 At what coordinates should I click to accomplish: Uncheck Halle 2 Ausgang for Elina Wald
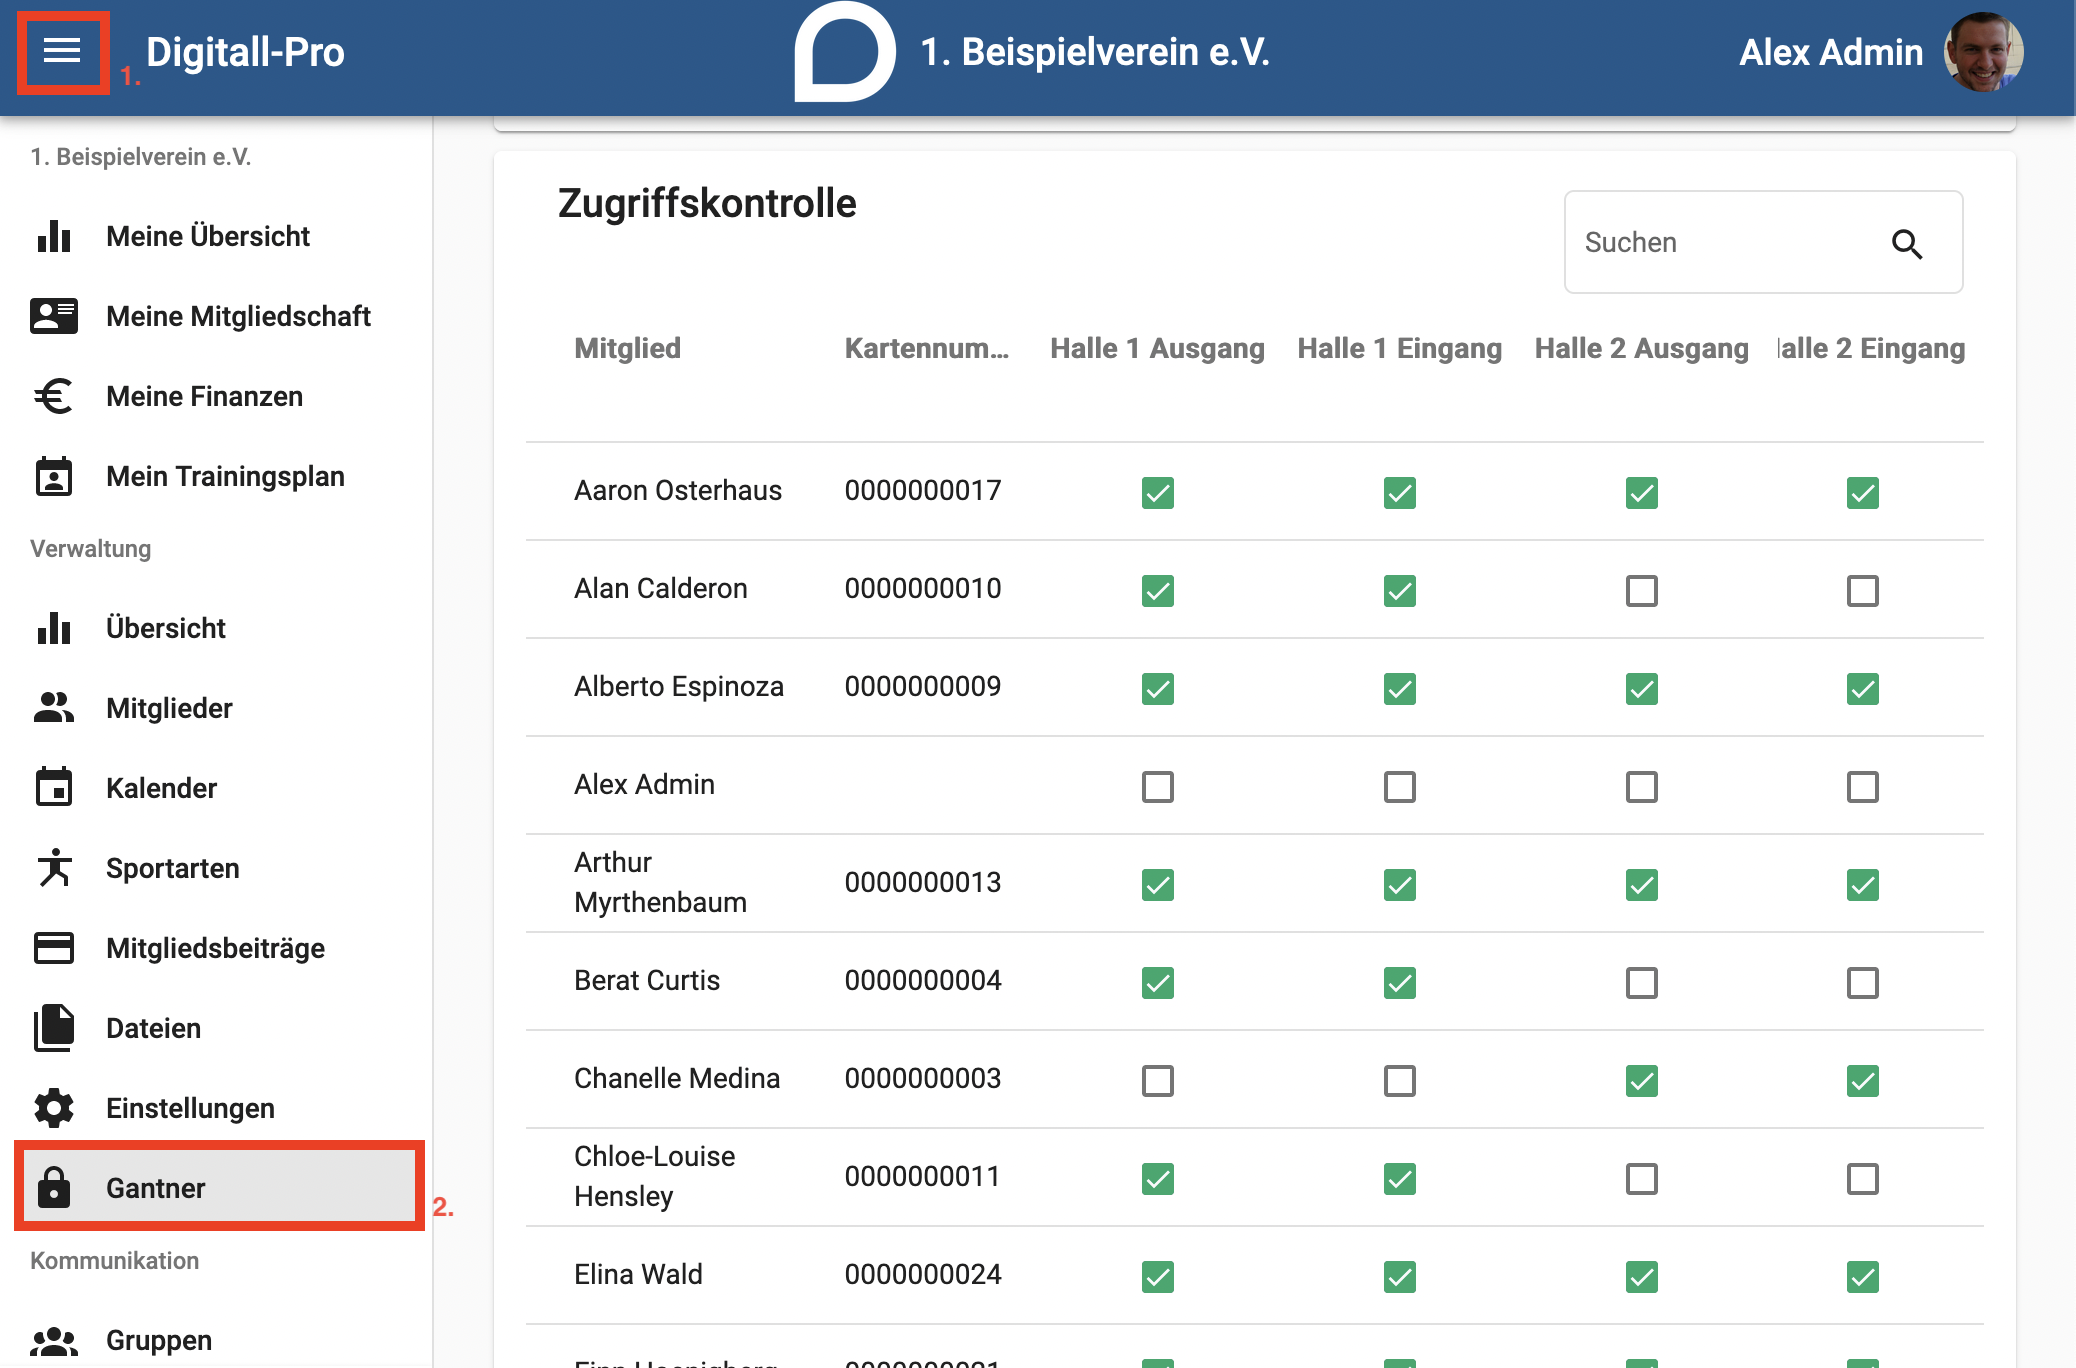[x=1642, y=1276]
